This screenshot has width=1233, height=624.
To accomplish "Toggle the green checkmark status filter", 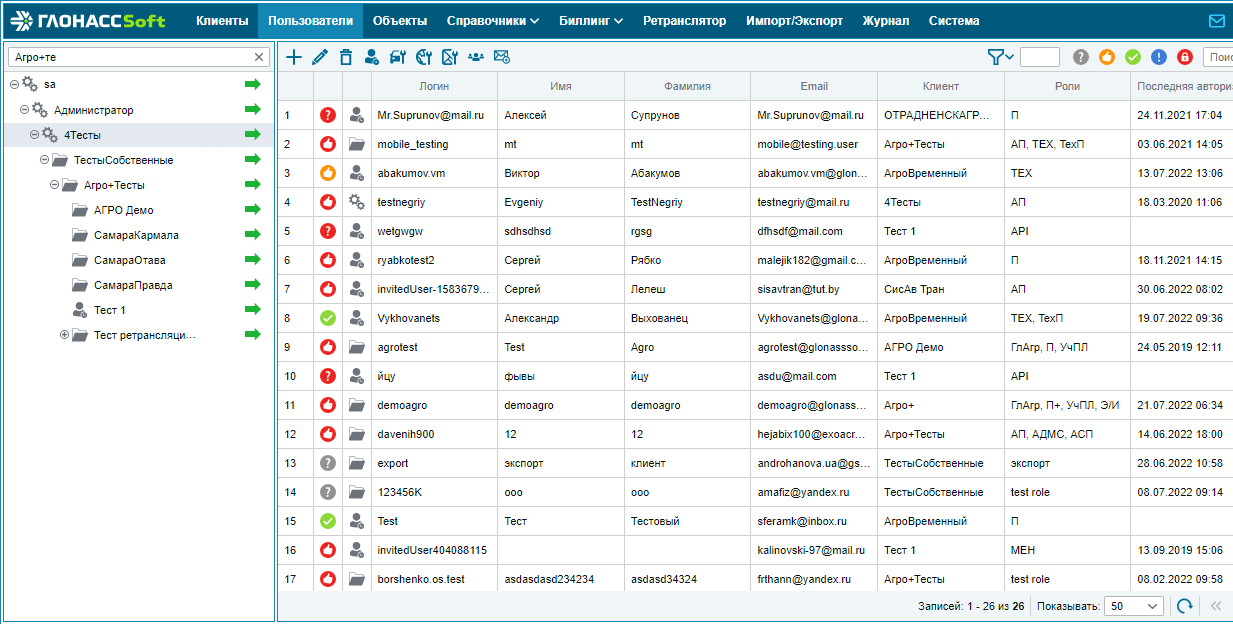I will tap(1133, 57).
